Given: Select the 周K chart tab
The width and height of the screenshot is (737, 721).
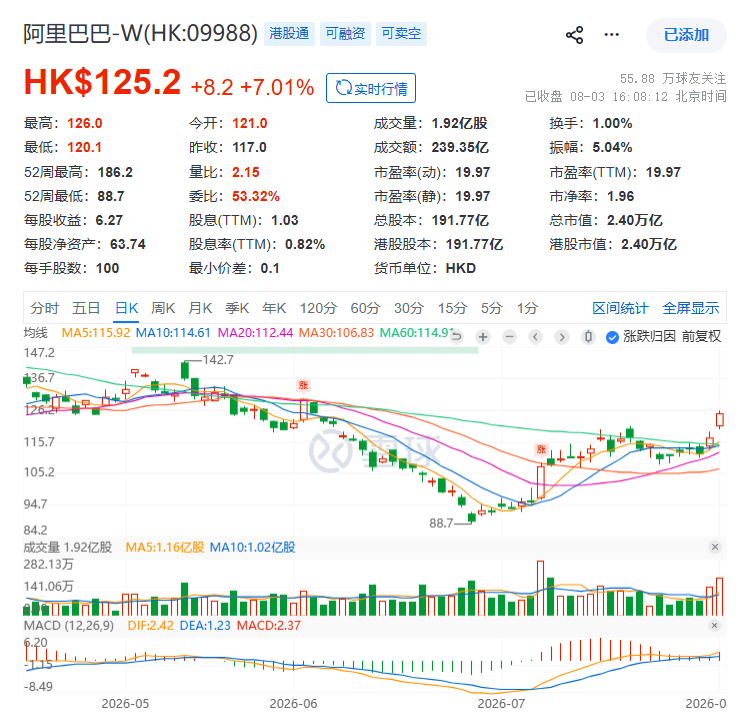Looking at the screenshot, I should point(163,308).
